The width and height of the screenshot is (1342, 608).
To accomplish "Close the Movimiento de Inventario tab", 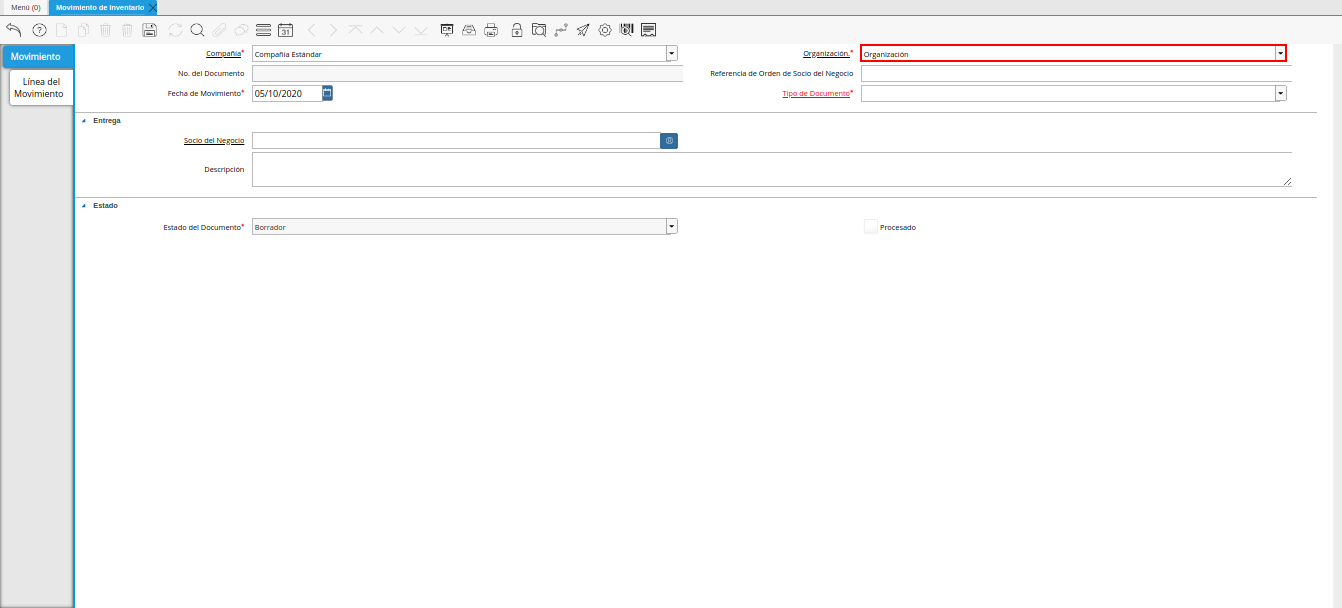I will point(152,7).
